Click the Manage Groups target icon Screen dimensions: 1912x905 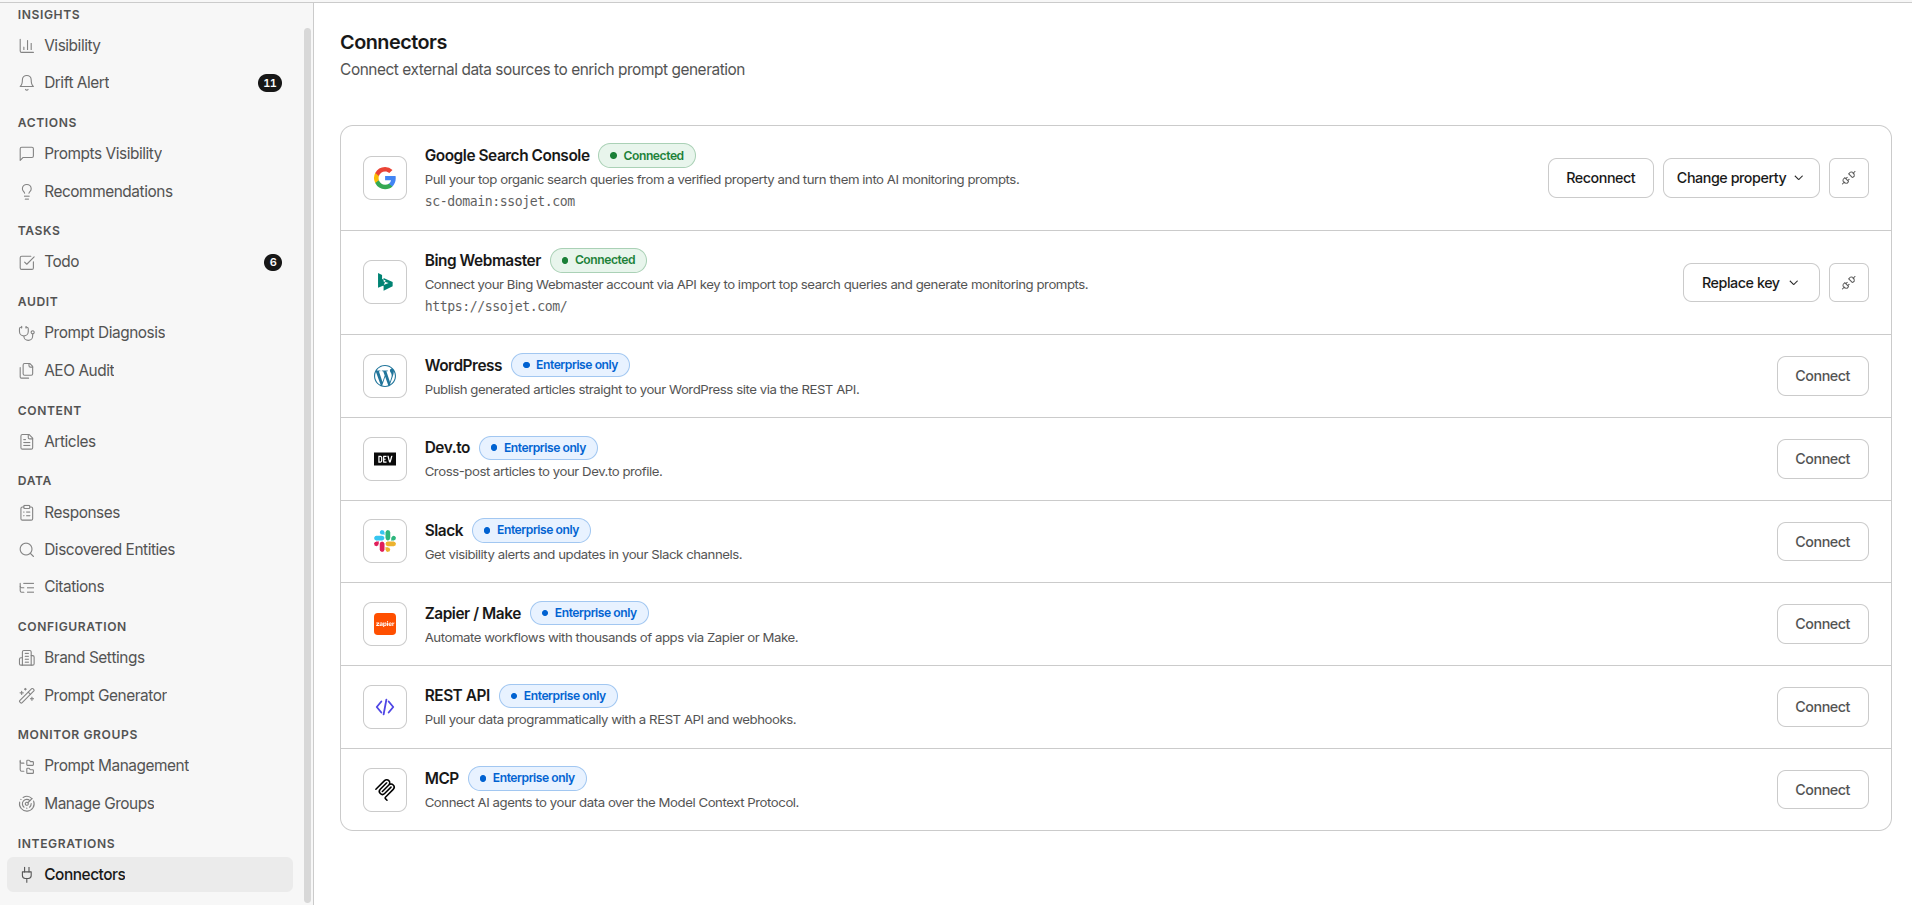27,804
